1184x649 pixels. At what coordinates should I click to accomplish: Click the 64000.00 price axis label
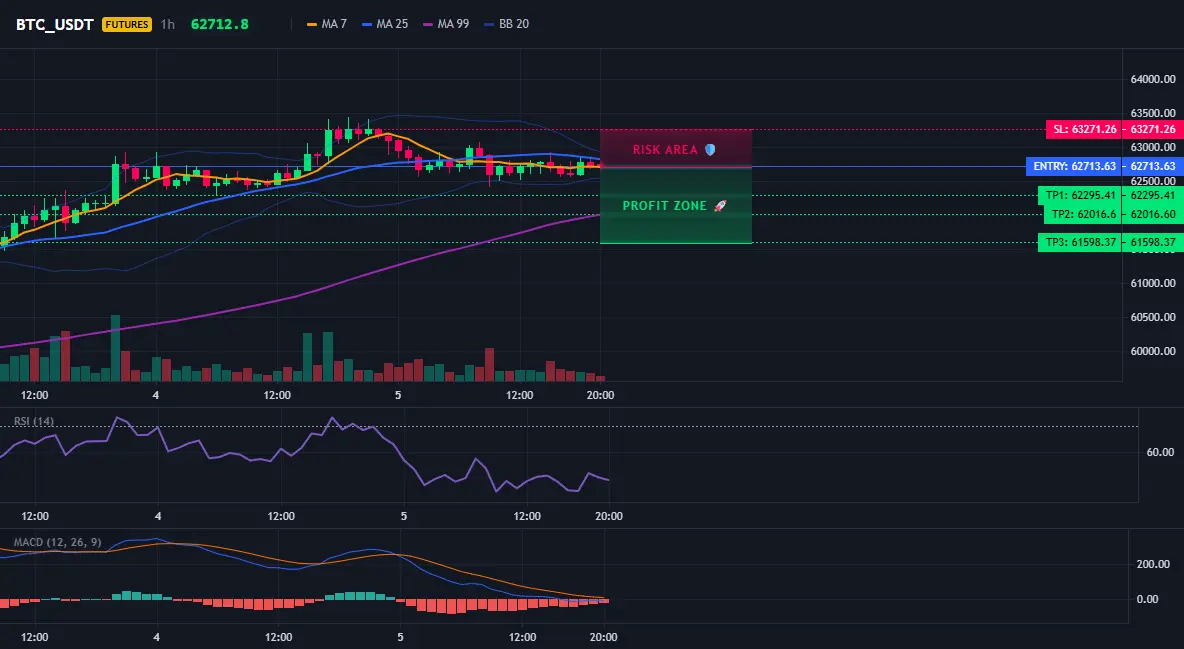click(x=1152, y=79)
